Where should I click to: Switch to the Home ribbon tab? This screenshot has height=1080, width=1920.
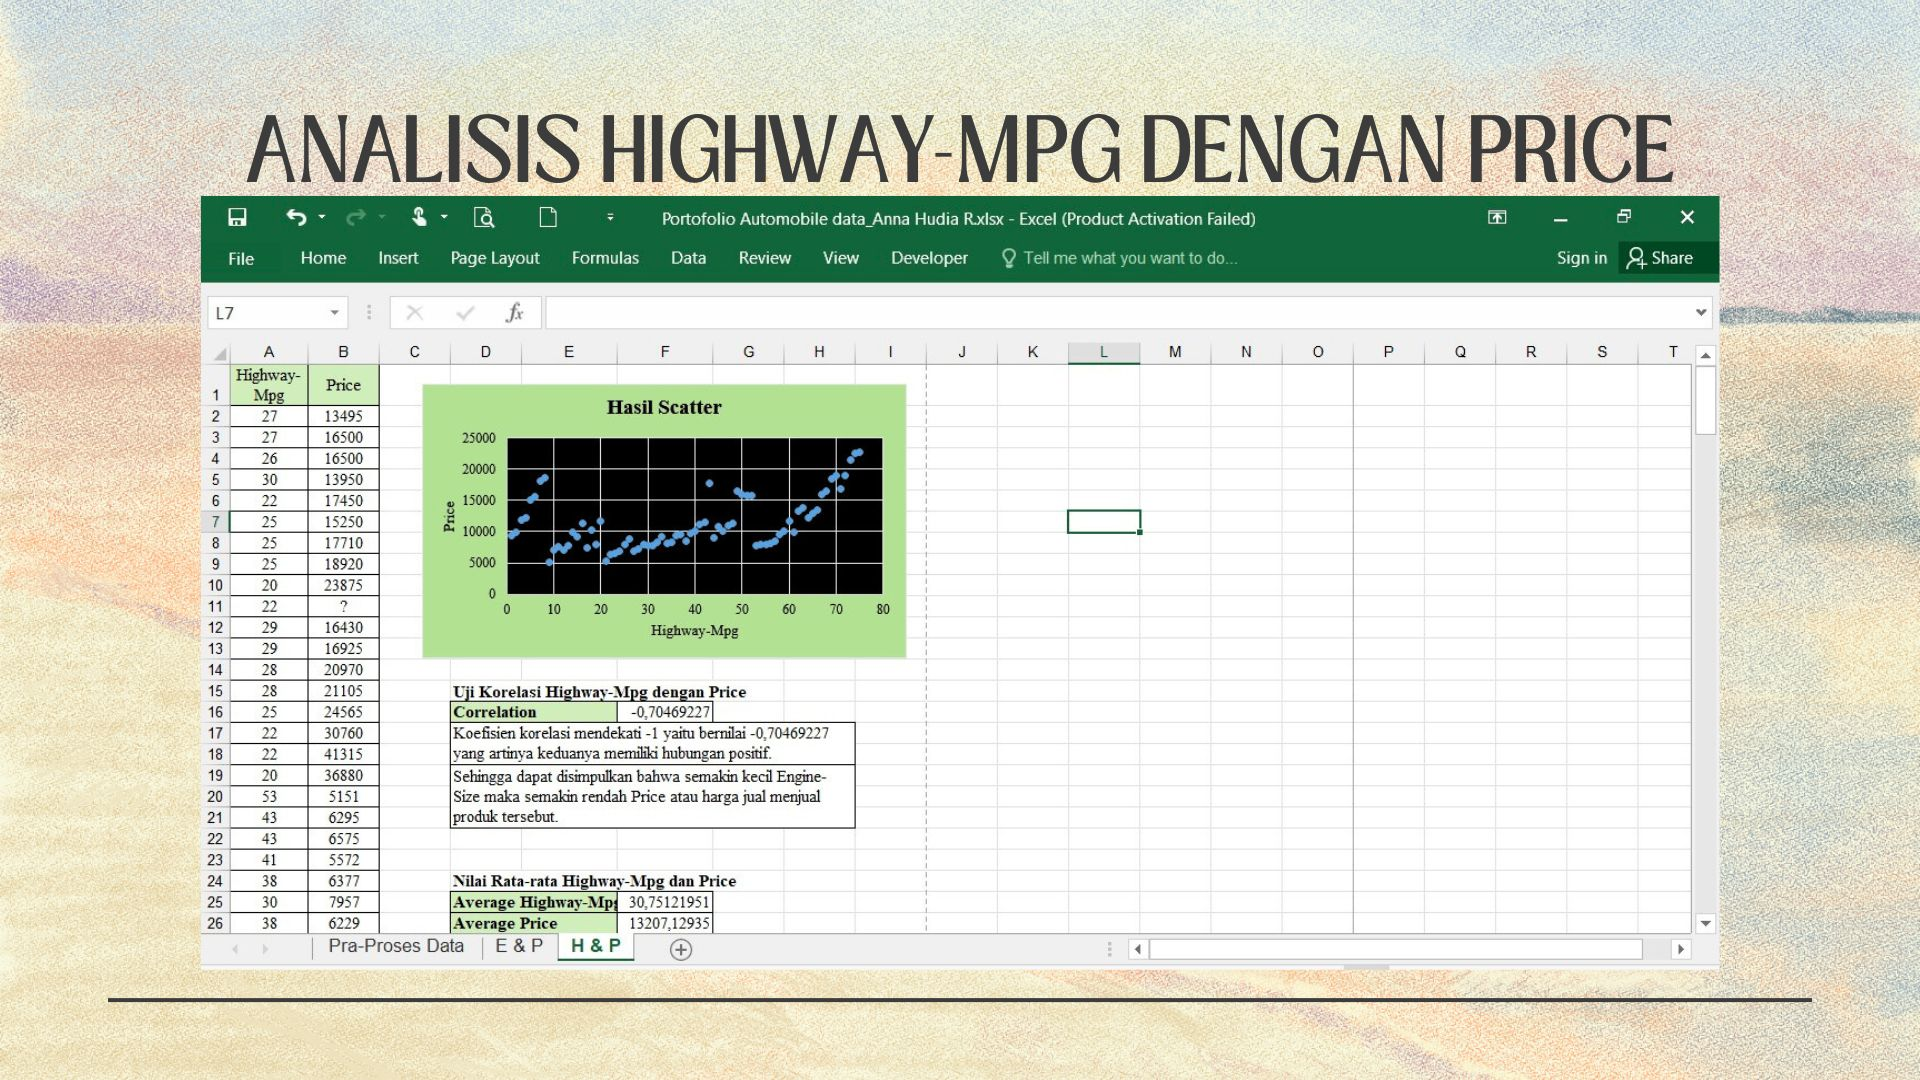pos(323,258)
